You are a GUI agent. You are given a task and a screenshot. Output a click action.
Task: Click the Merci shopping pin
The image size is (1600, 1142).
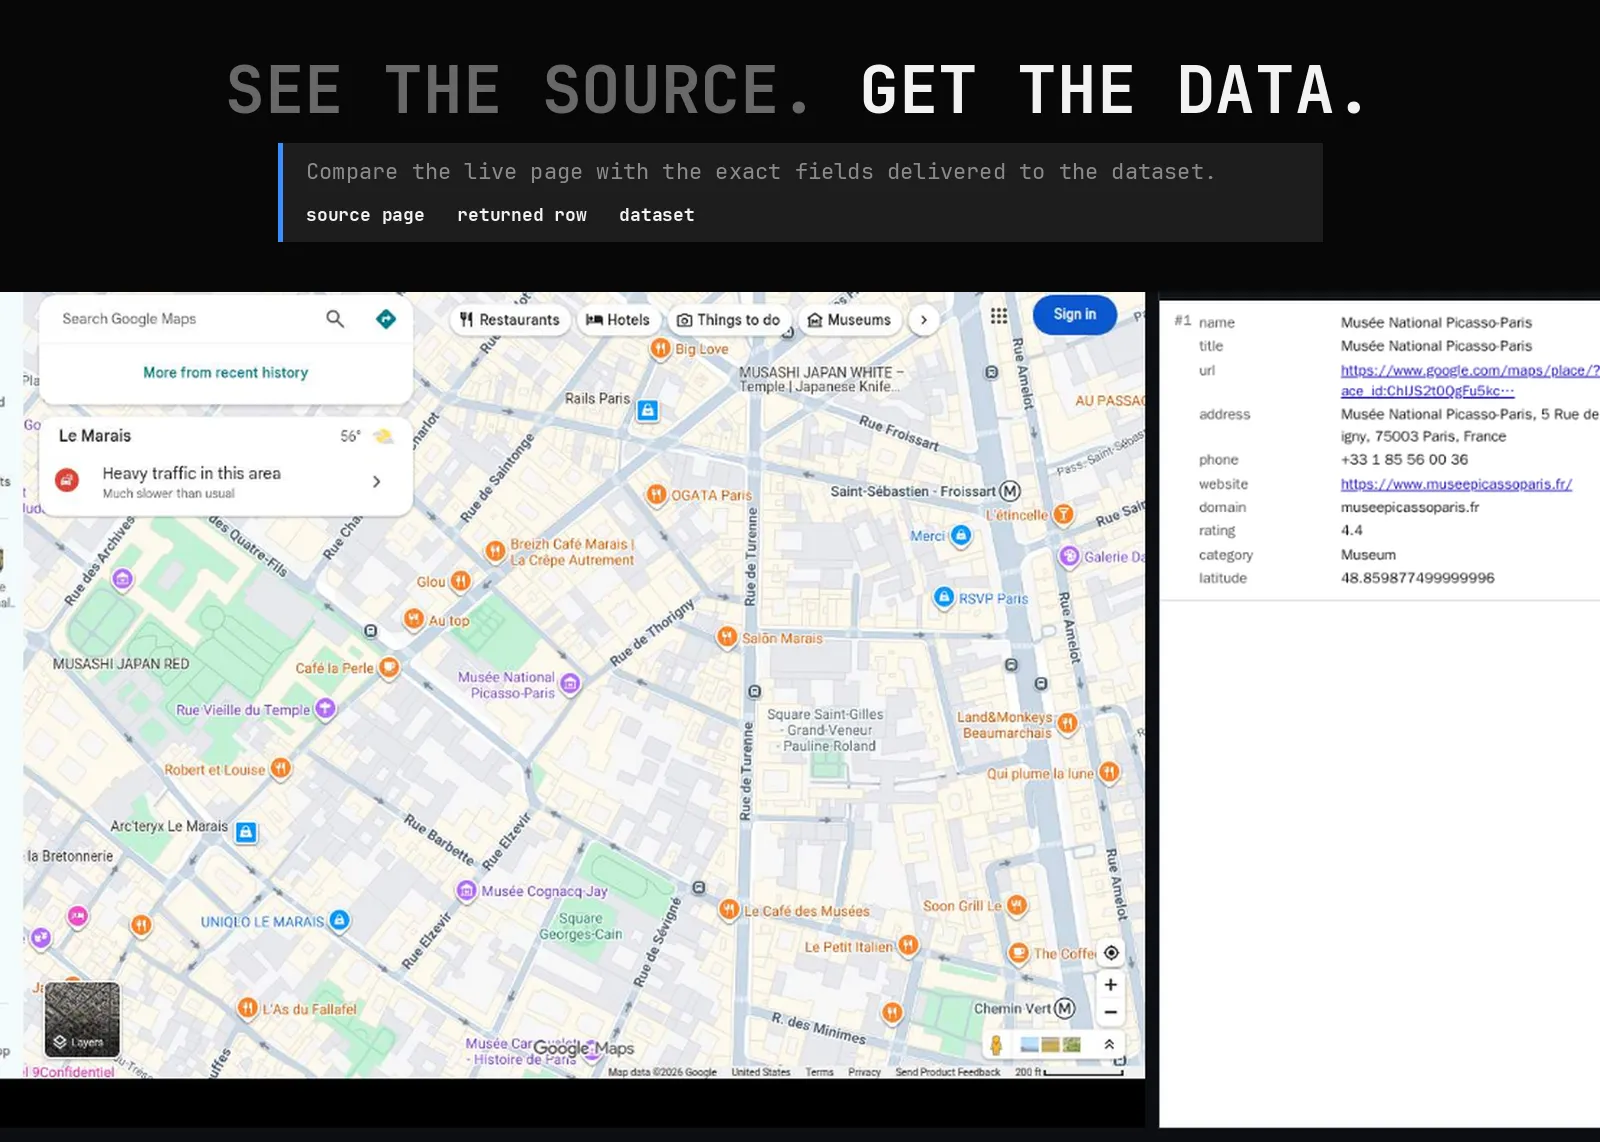[x=961, y=535]
